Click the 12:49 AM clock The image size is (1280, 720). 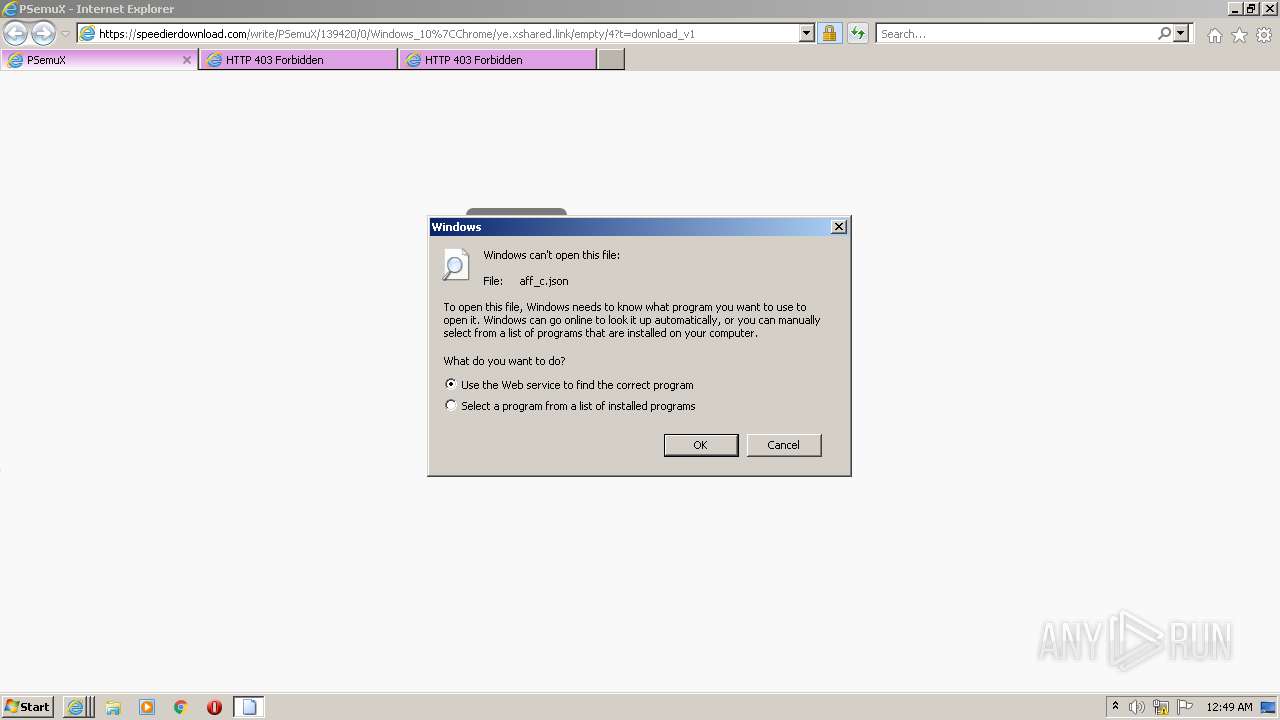tap(1229, 707)
